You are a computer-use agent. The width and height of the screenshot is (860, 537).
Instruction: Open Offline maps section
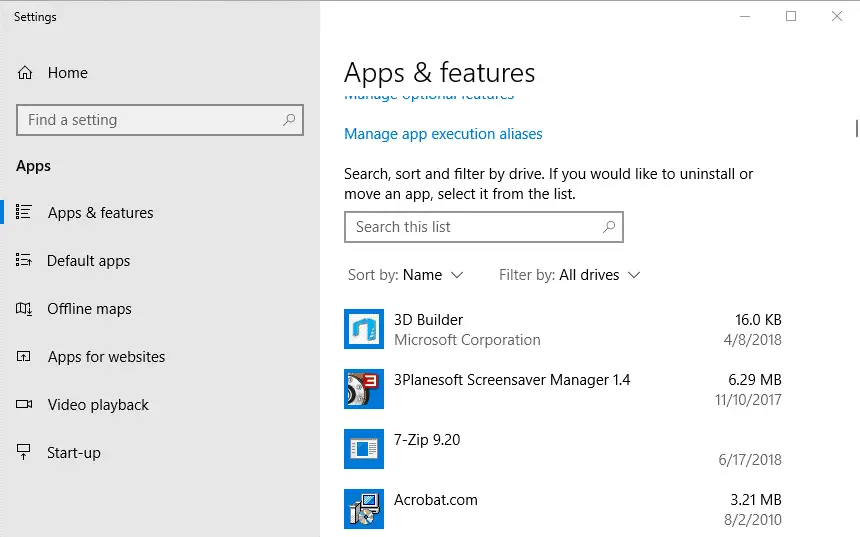tap(89, 309)
